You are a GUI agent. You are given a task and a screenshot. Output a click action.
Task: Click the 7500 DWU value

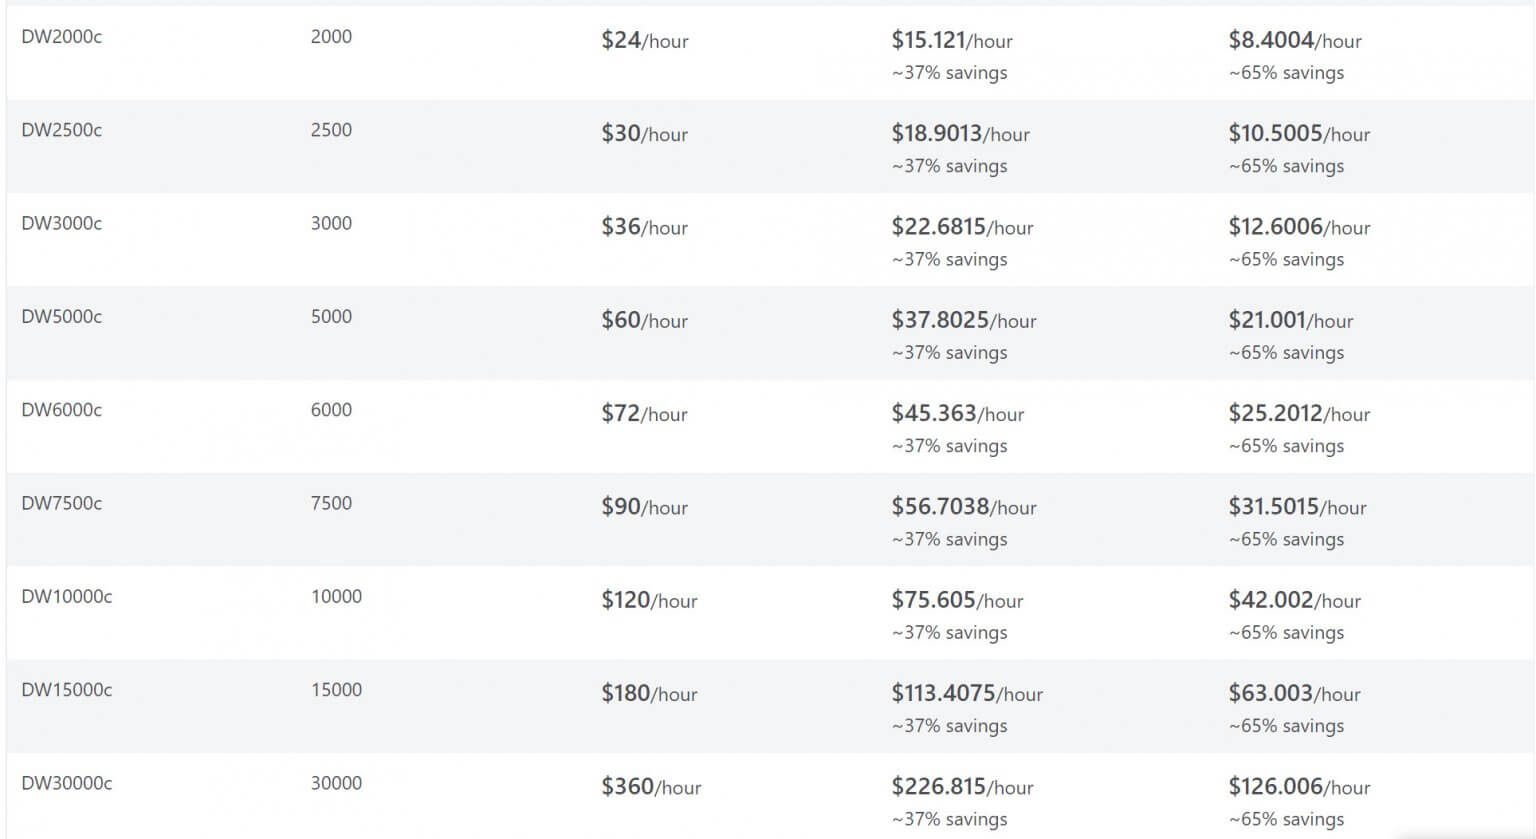tap(331, 503)
